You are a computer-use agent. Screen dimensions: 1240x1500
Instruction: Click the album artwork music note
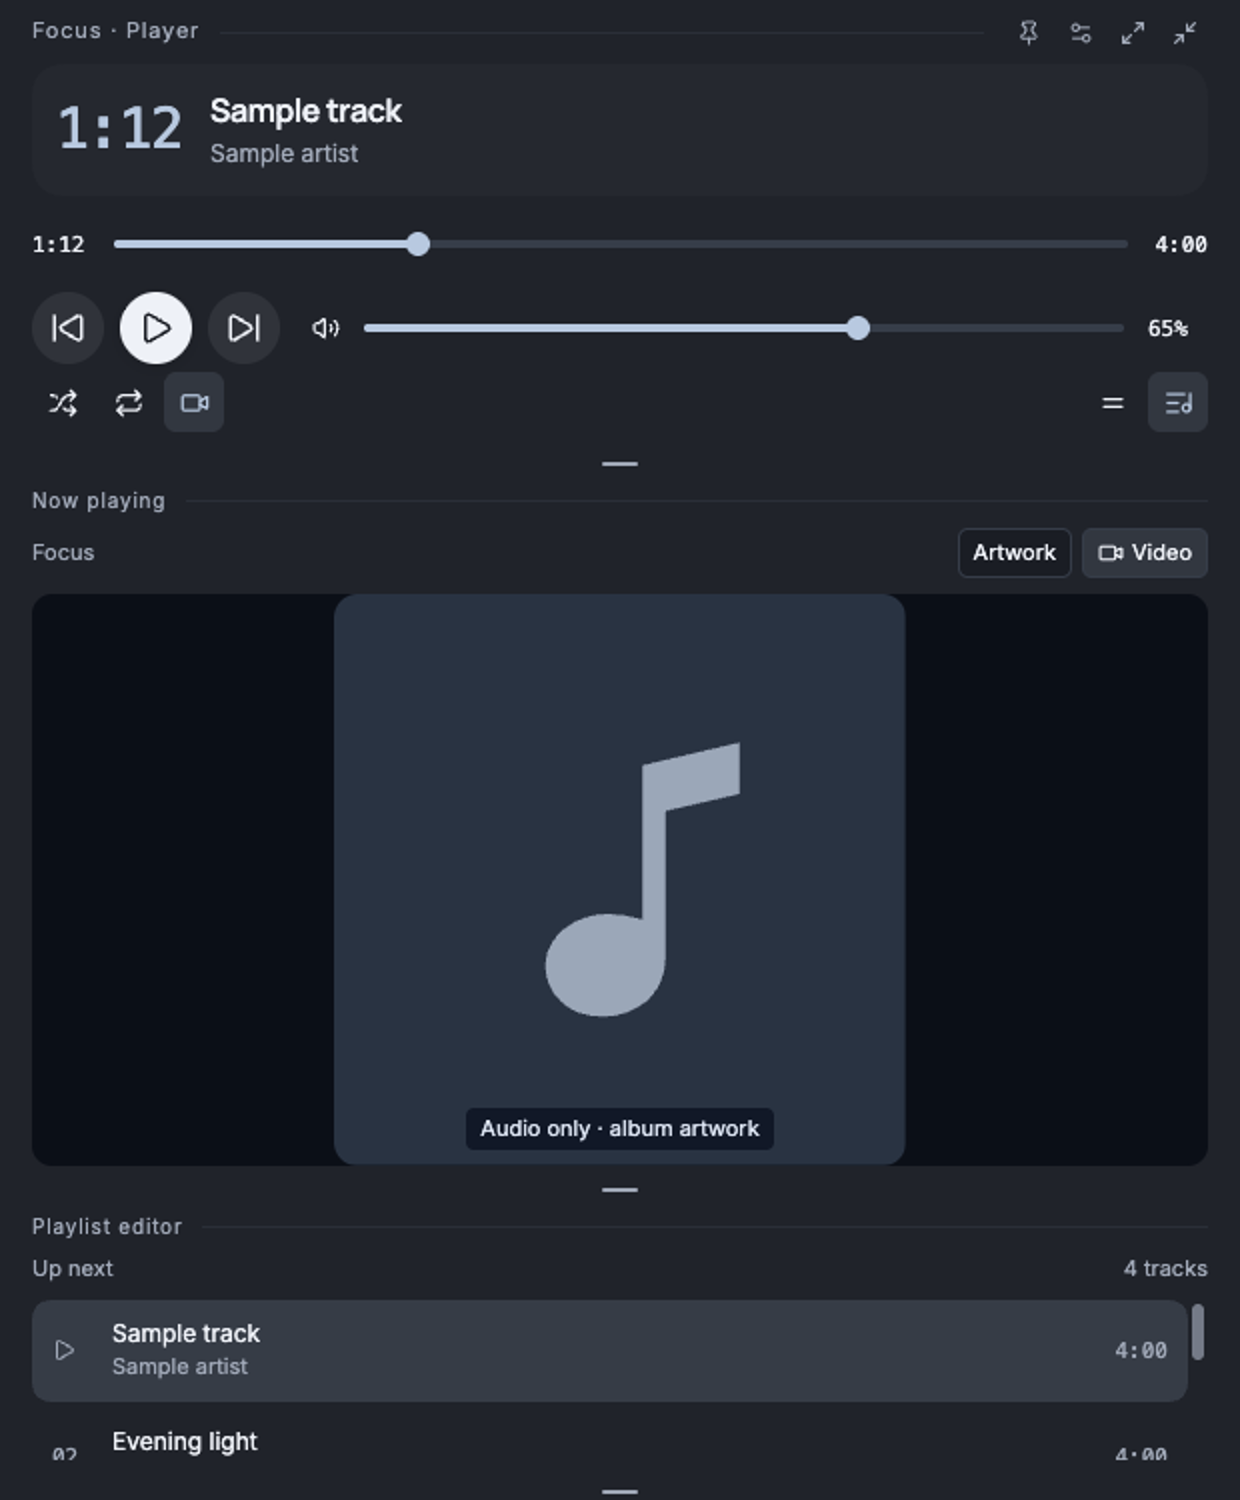pyautogui.click(x=642, y=878)
